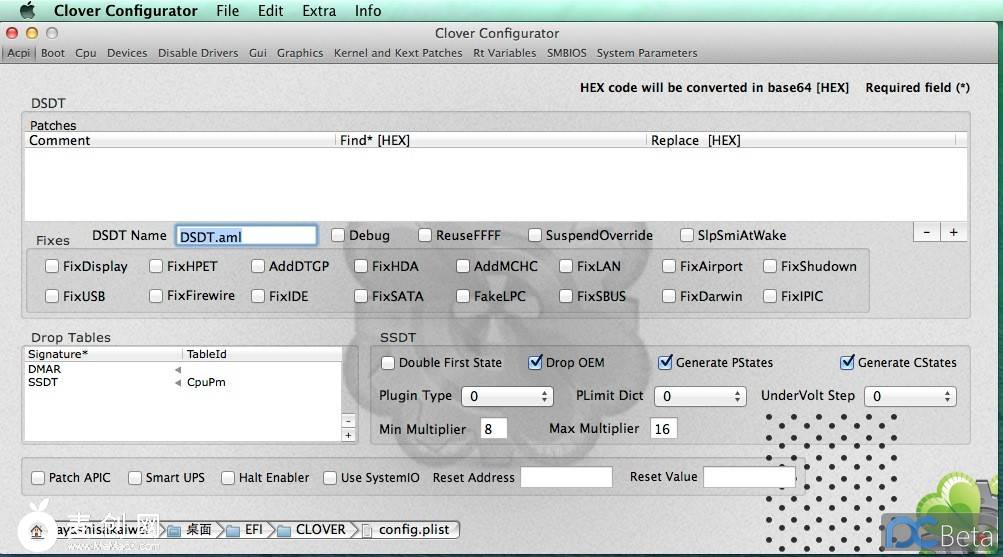Toggle SuspendOverride checkbox
The width and height of the screenshot is (1003, 557).
(535, 235)
